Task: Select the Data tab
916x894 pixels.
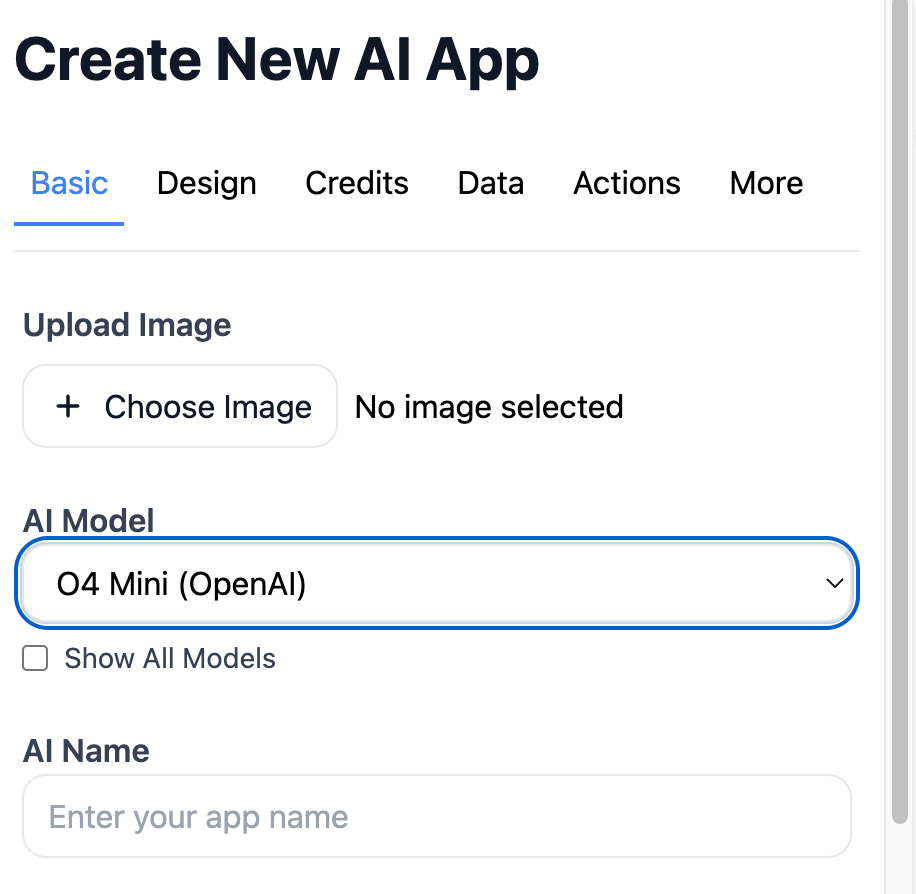Action: tap(491, 183)
